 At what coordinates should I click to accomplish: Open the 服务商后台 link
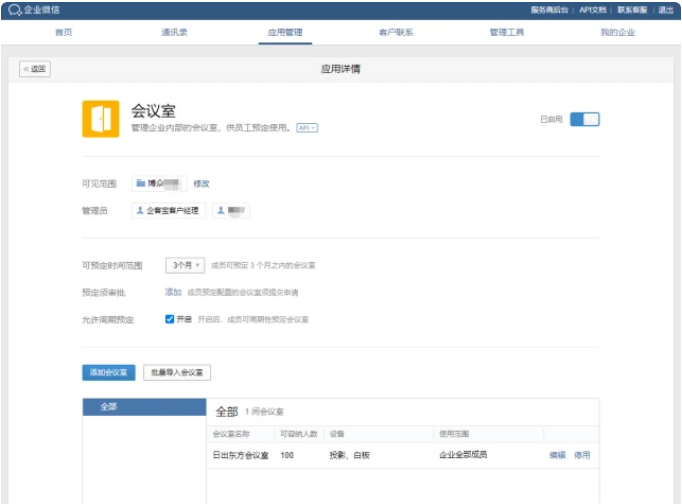[x=549, y=10]
